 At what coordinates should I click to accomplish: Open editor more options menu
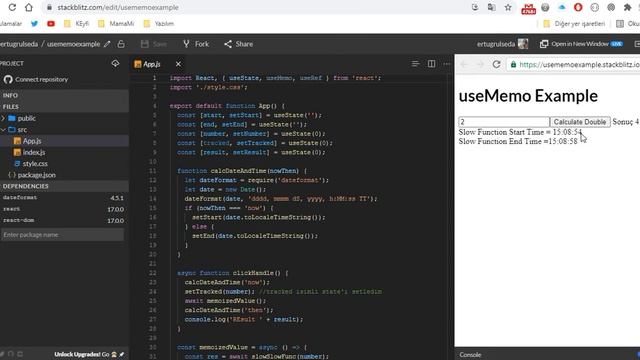coord(447,64)
